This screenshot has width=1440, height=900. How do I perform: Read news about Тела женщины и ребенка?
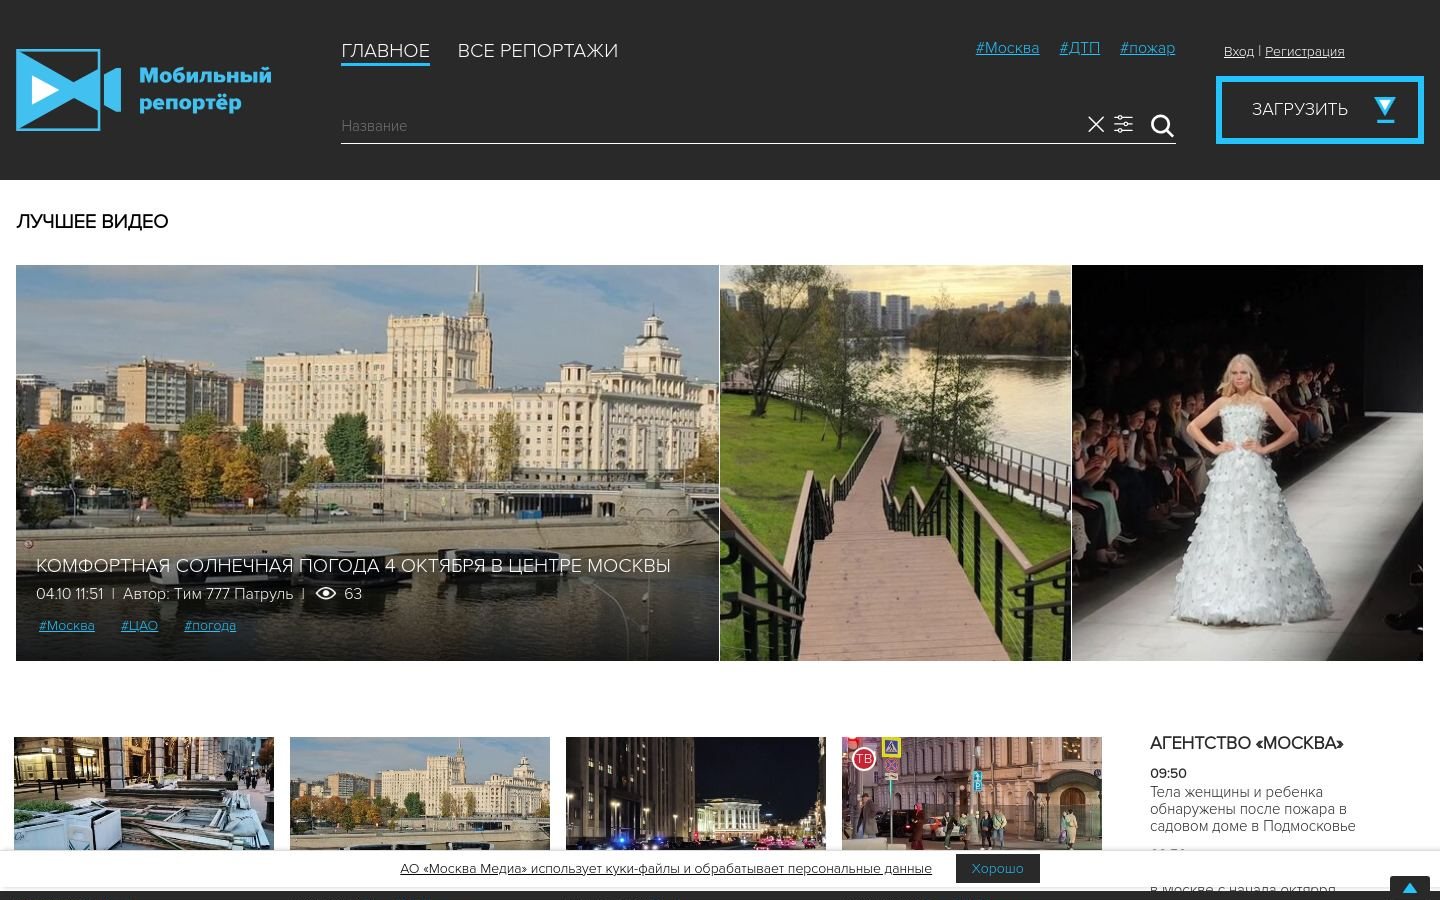[1253, 809]
